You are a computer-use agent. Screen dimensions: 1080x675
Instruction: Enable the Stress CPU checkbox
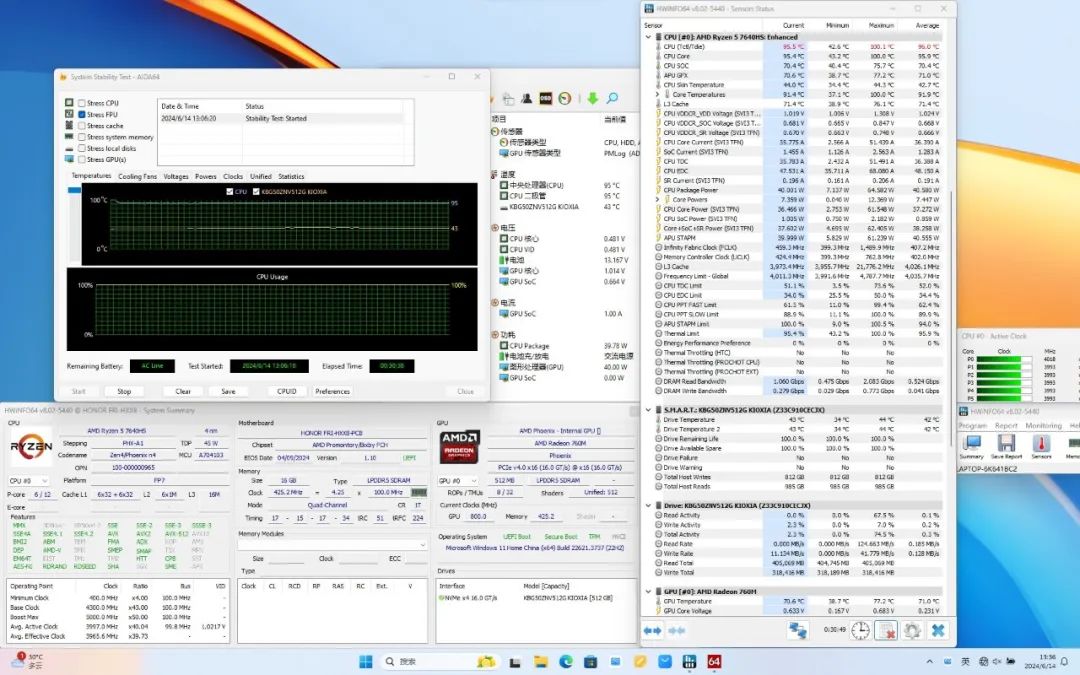[x=81, y=103]
